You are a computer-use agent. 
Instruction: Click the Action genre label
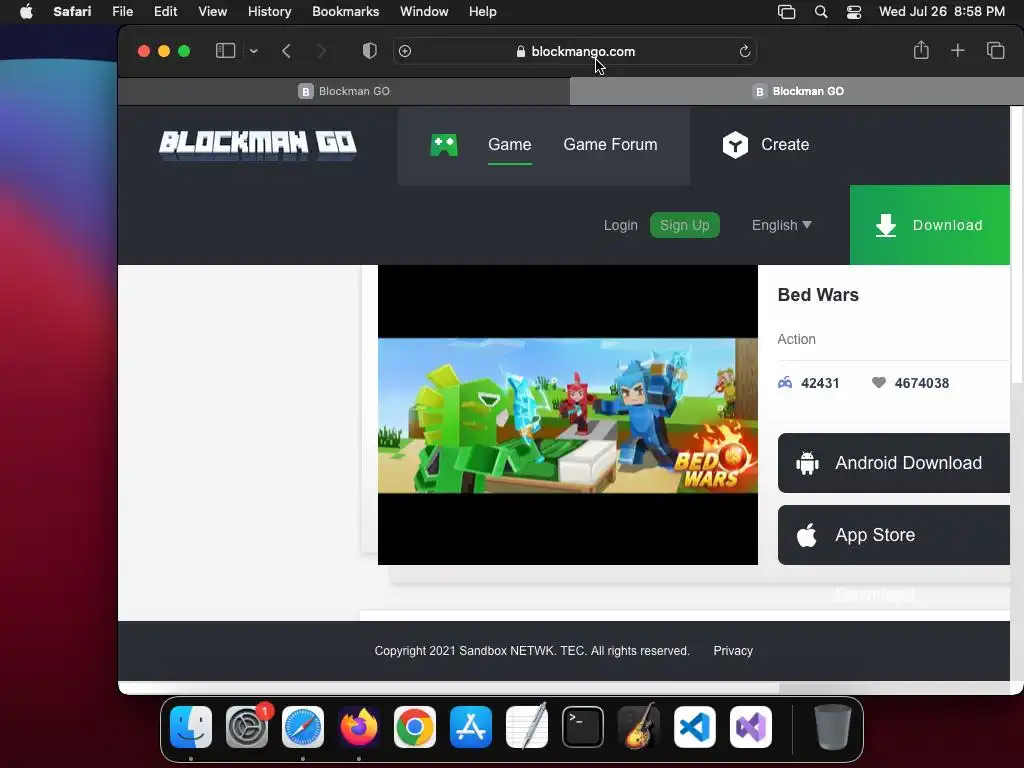[796, 340]
